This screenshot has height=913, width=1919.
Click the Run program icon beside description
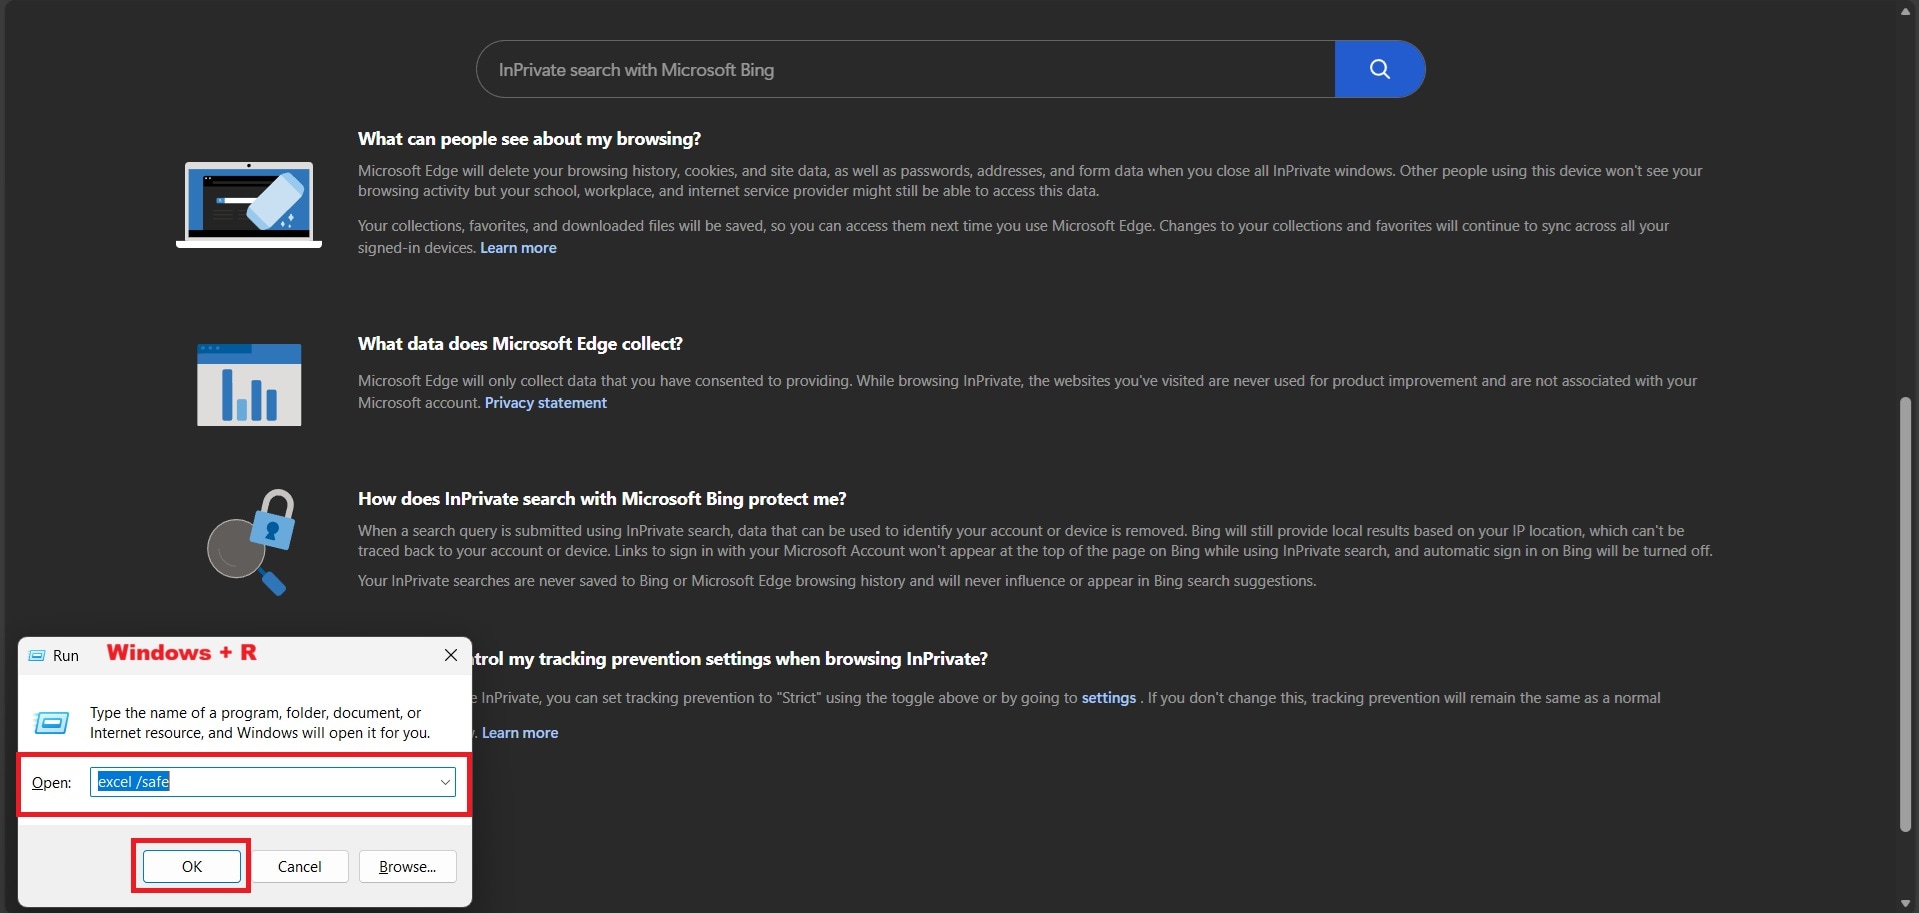(x=51, y=722)
